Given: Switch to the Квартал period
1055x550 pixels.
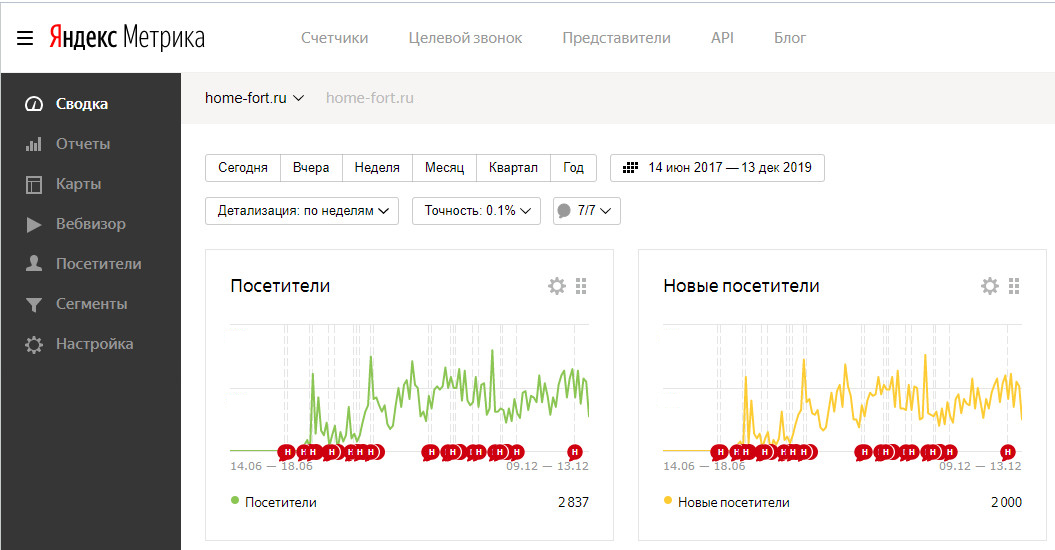Looking at the screenshot, I should (x=513, y=168).
